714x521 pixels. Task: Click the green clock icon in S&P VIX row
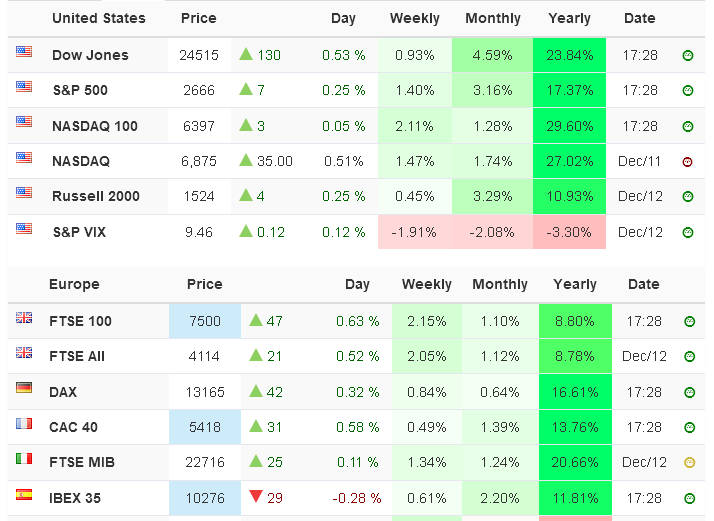click(x=688, y=232)
